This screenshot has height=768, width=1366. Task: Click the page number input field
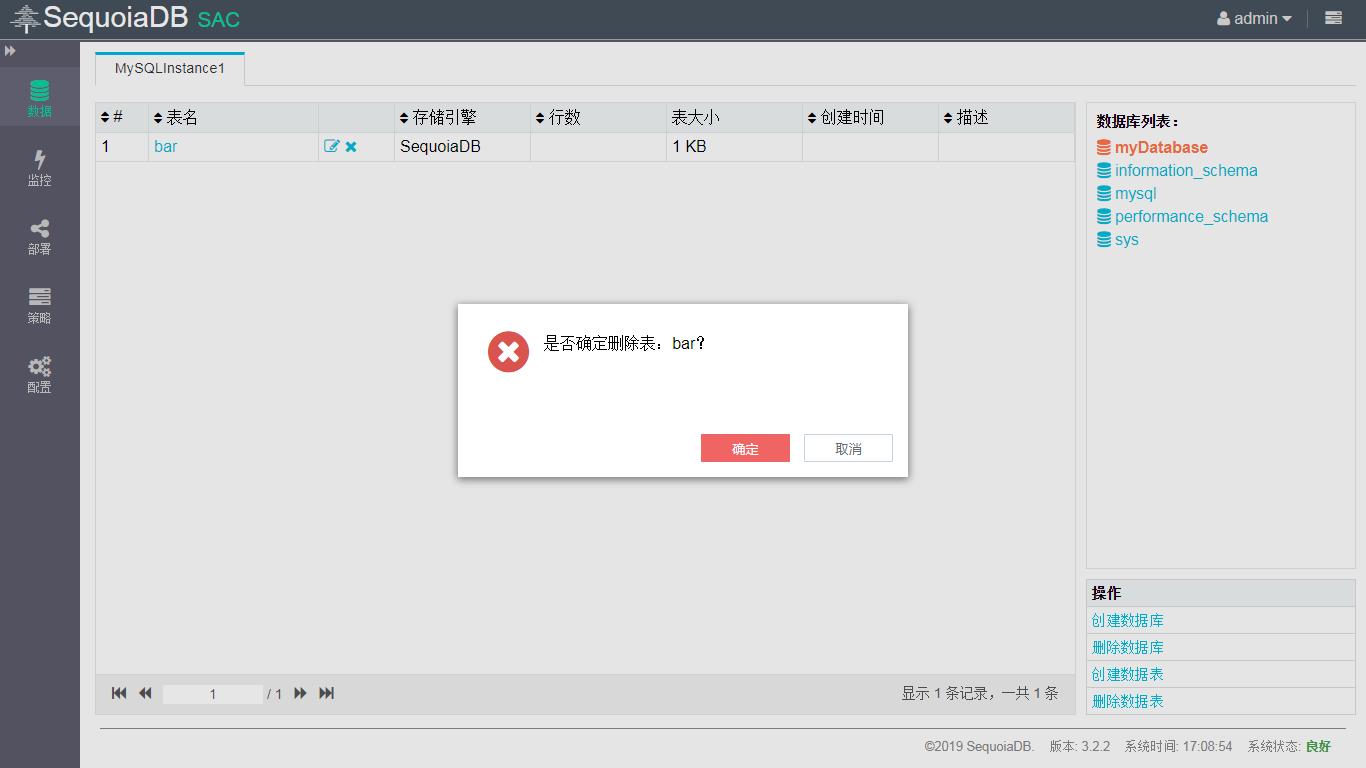[x=212, y=692]
